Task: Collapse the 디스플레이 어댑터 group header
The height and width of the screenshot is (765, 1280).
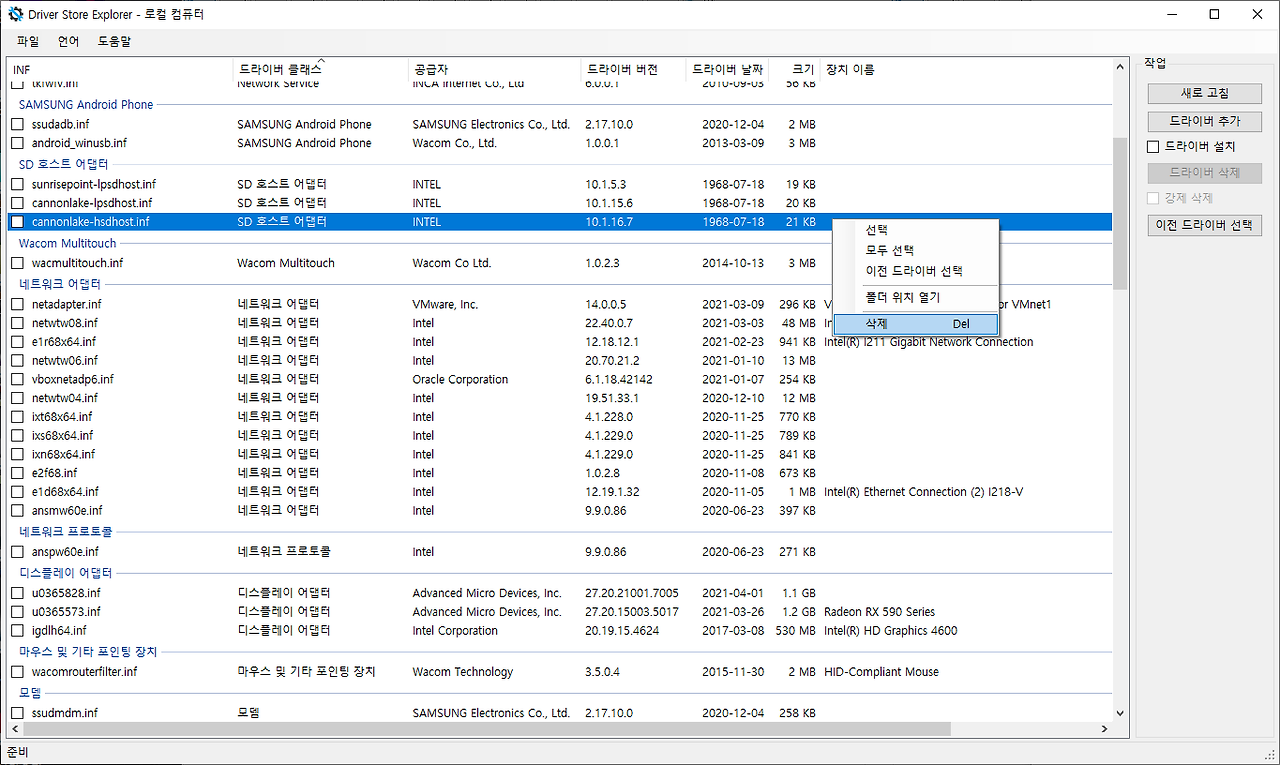Action: point(65,573)
